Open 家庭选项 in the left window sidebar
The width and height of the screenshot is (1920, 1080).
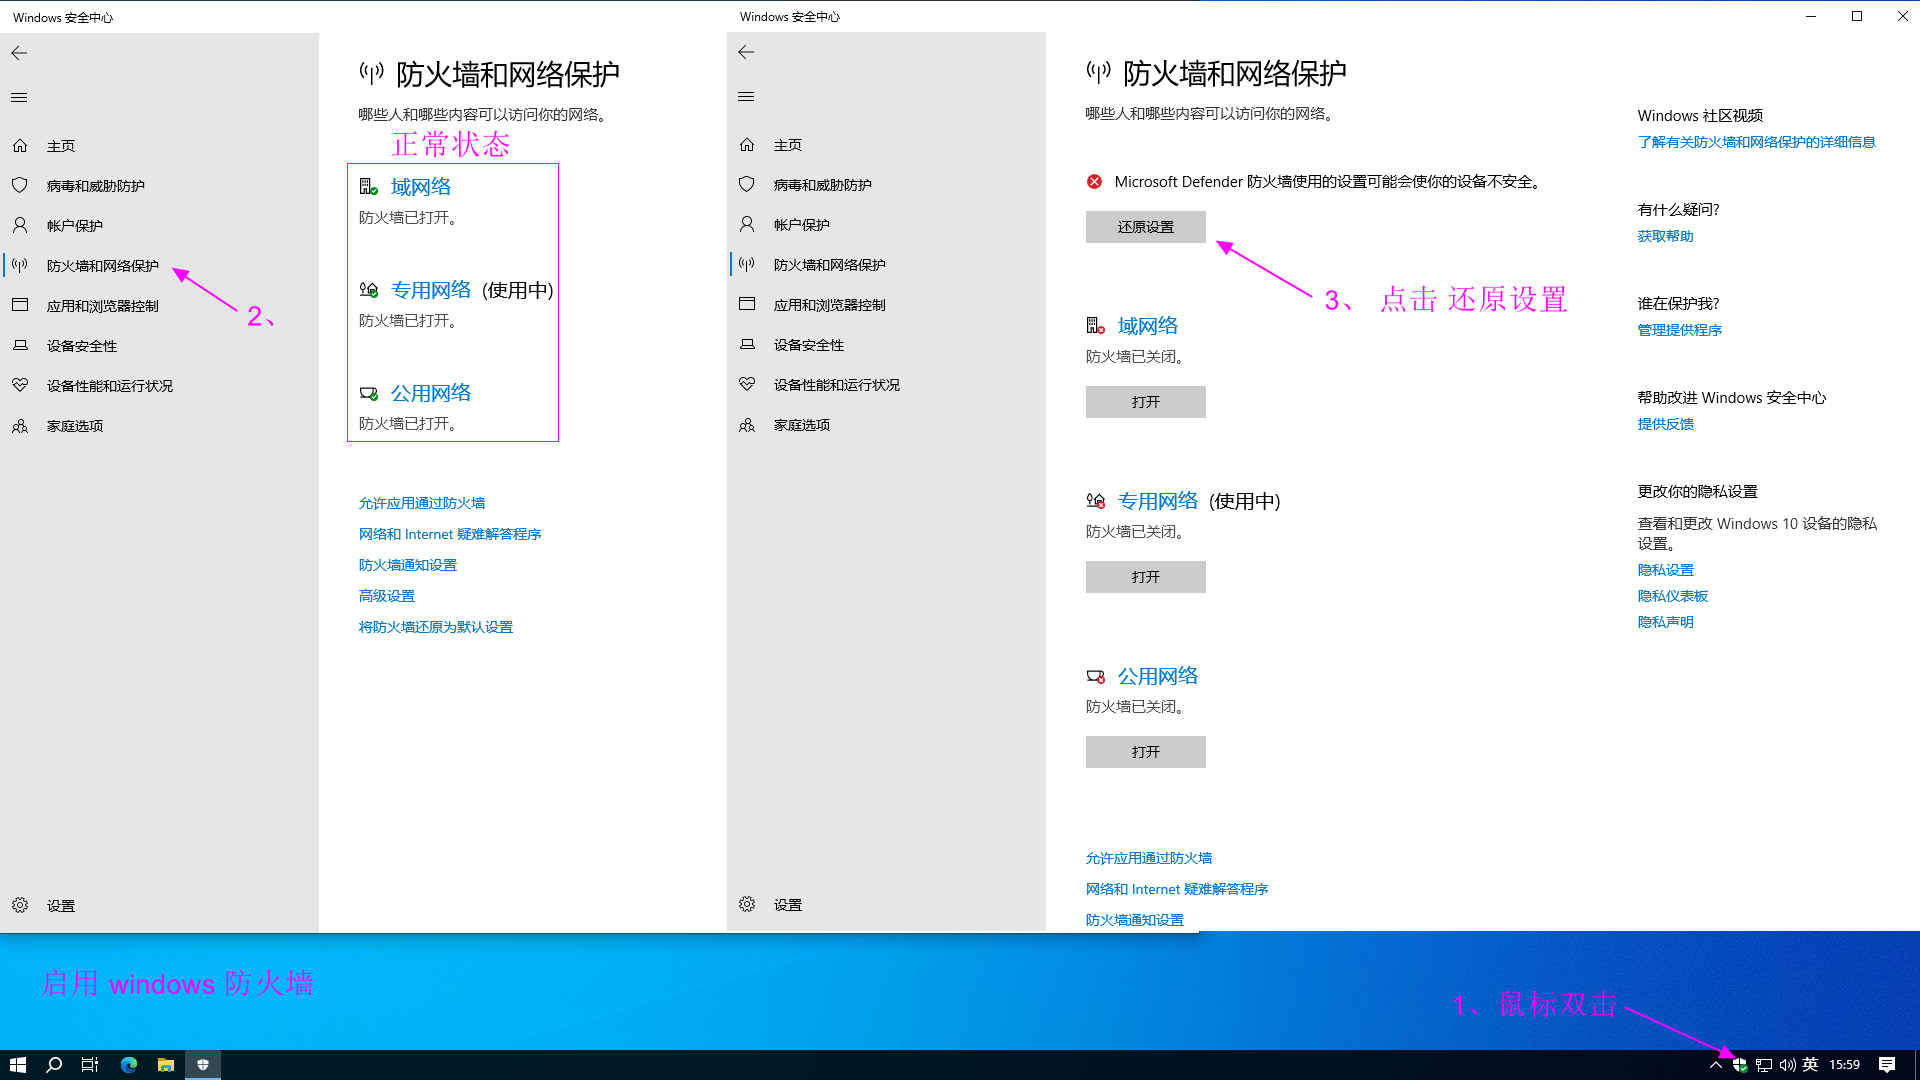(x=74, y=426)
